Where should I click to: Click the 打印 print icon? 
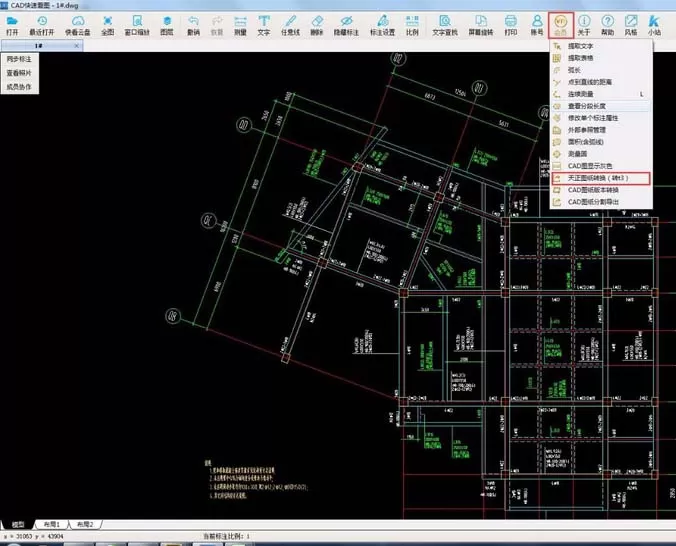click(511, 25)
